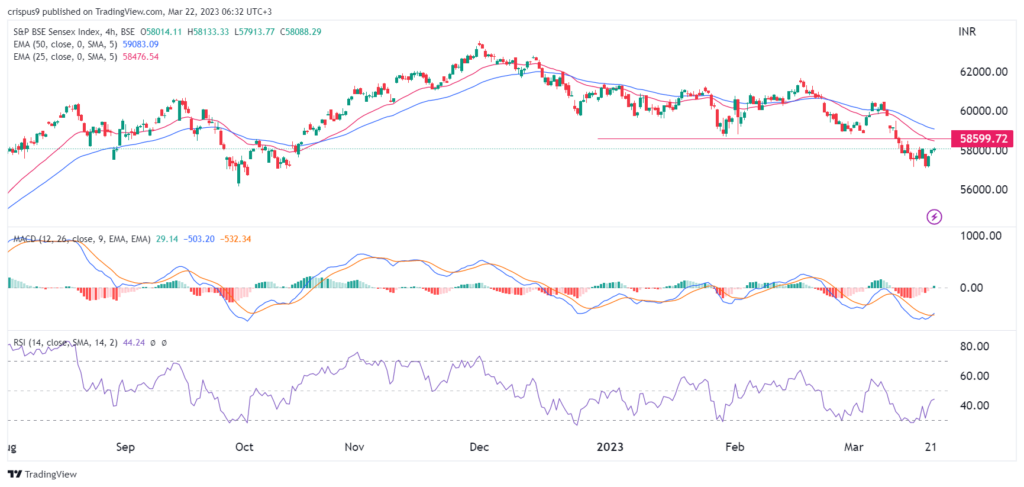The width and height of the screenshot is (1024, 487).
Task: Click the Oct label on time axis
Action: 244,447
